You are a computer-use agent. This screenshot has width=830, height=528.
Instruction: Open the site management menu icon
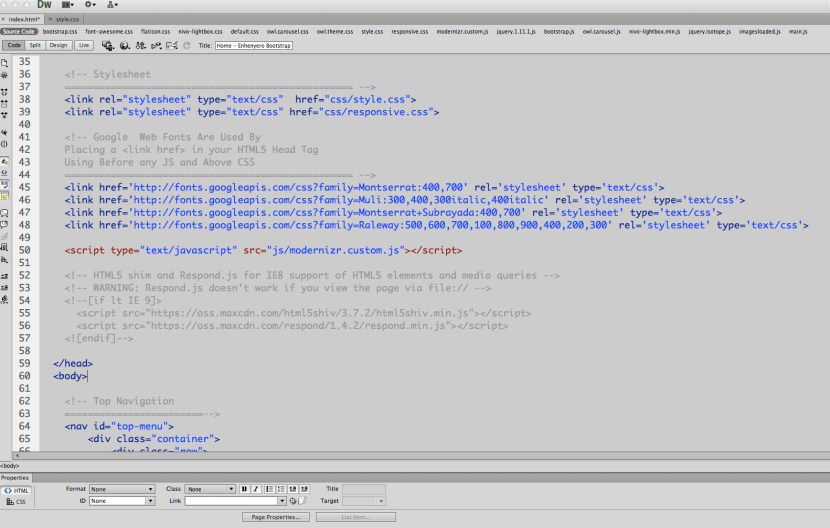point(112,5)
